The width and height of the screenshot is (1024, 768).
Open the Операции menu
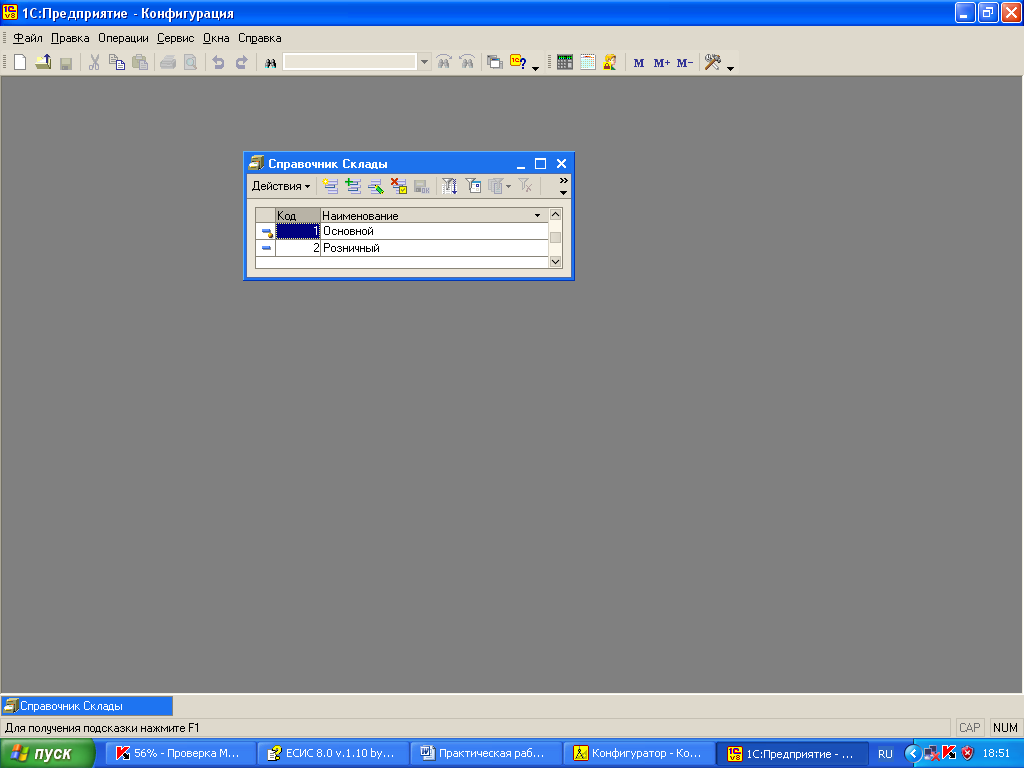pos(123,38)
